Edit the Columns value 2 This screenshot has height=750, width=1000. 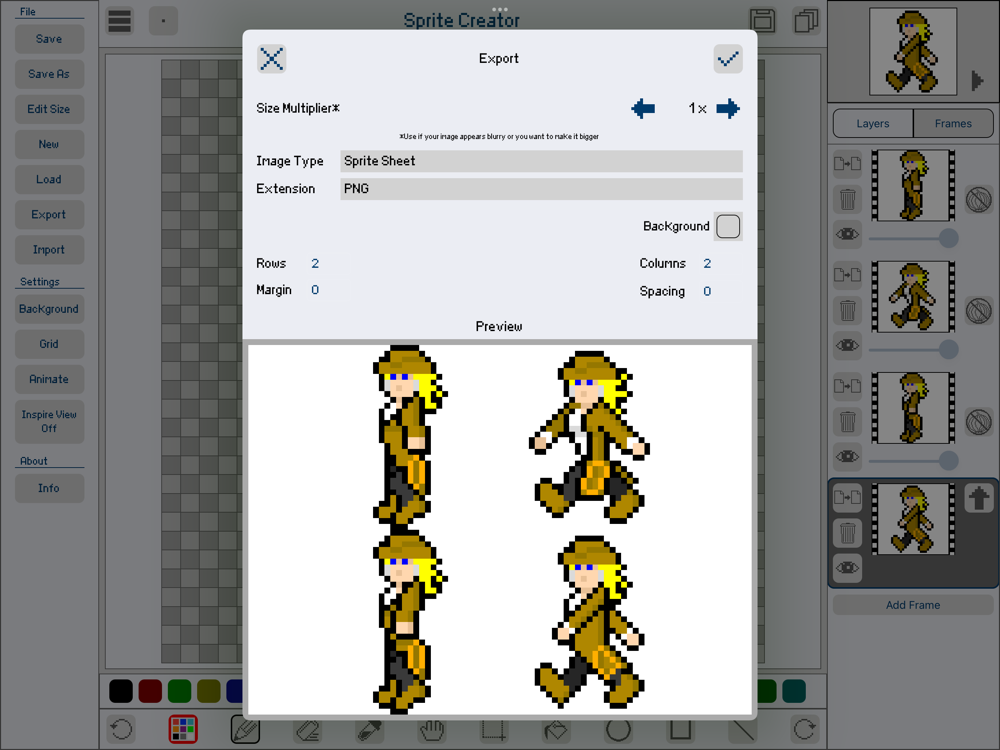[707, 263]
